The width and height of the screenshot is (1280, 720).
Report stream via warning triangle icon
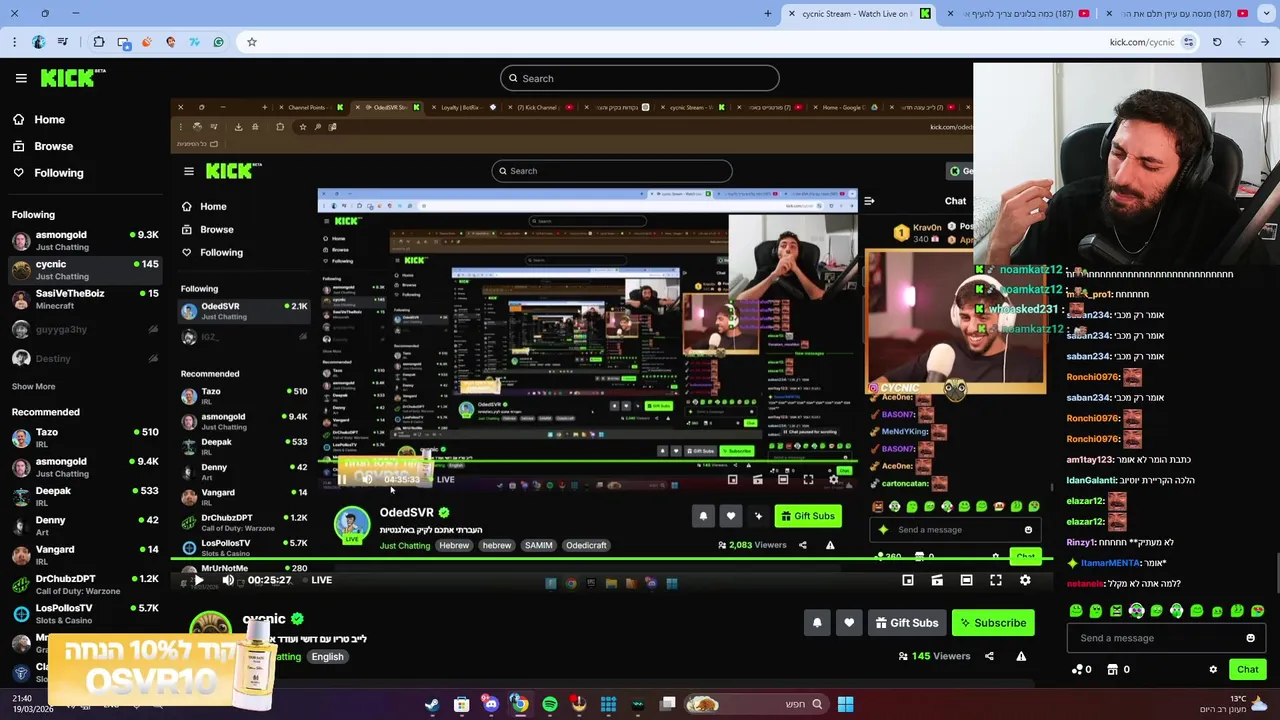[1021, 656]
